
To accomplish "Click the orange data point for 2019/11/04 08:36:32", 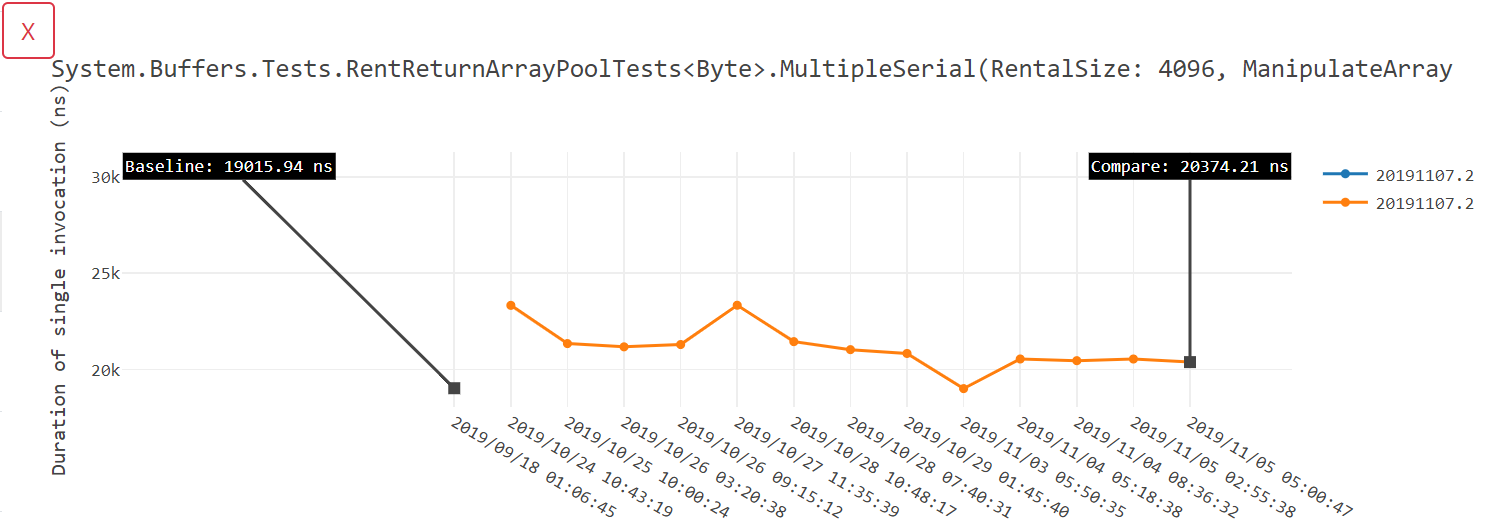I will [x=1076, y=361].
